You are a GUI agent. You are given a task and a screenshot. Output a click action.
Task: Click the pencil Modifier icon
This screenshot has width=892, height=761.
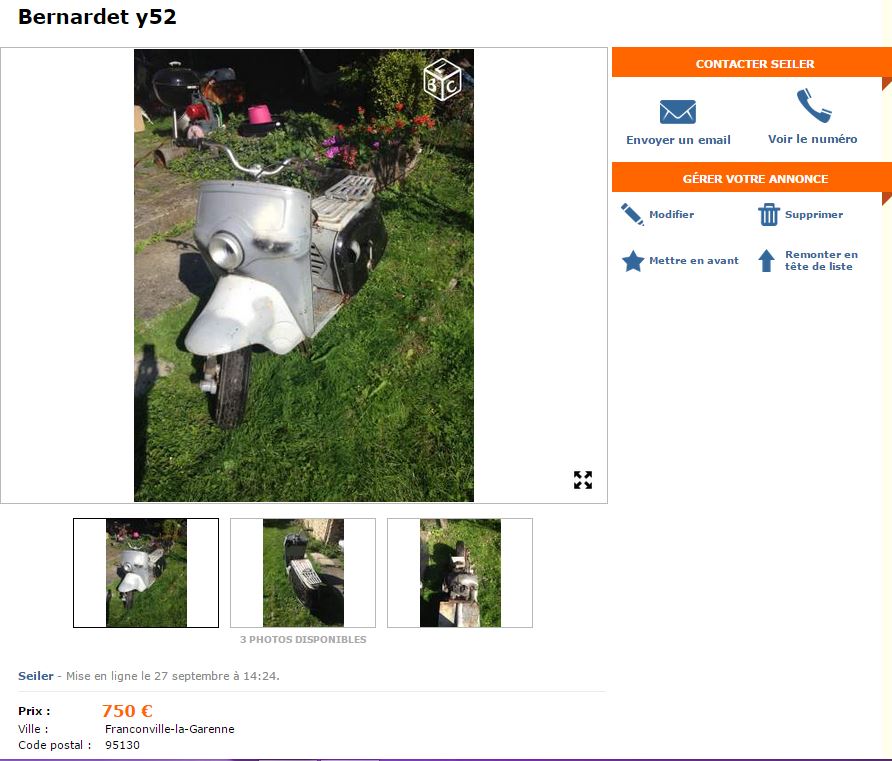pyautogui.click(x=632, y=214)
